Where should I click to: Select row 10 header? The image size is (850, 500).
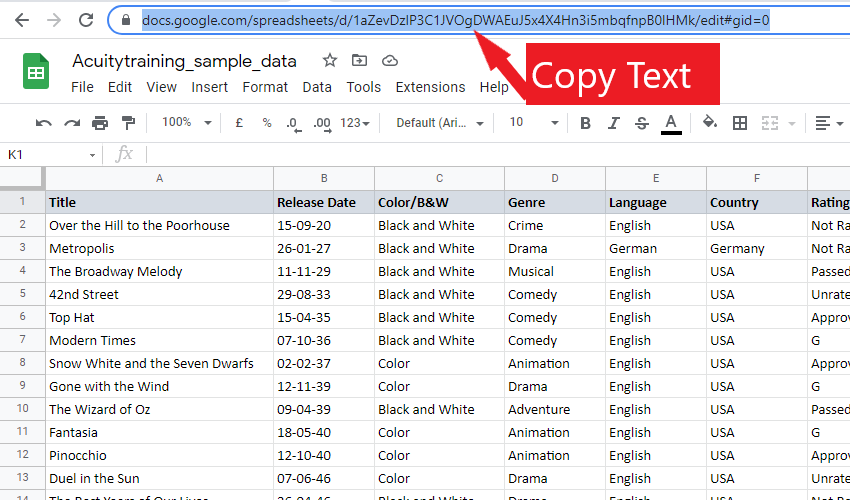[x=22, y=409]
